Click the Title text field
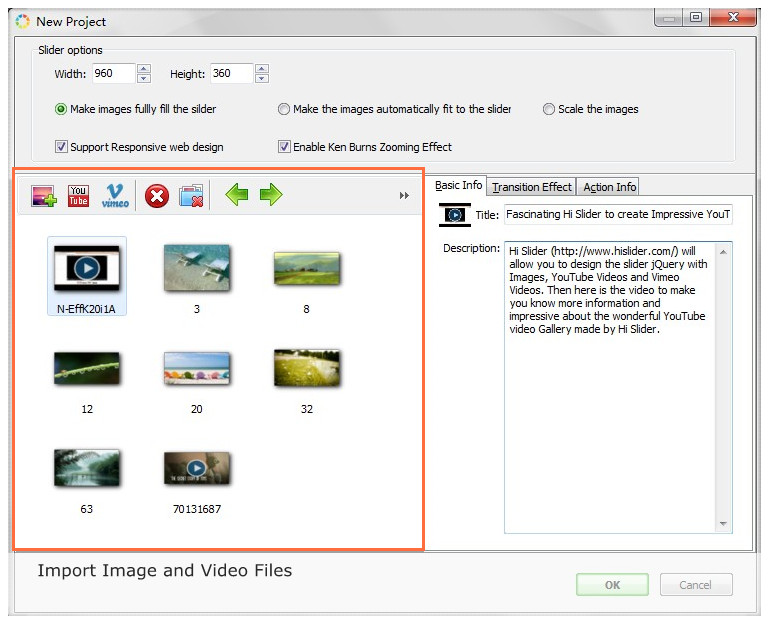The height and width of the screenshot is (625, 769). [x=618, y=214]
